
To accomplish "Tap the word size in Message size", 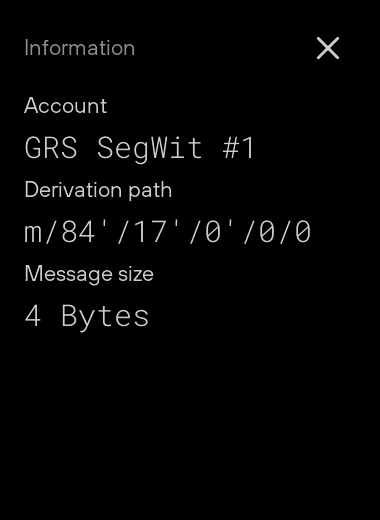I will 136,274.
